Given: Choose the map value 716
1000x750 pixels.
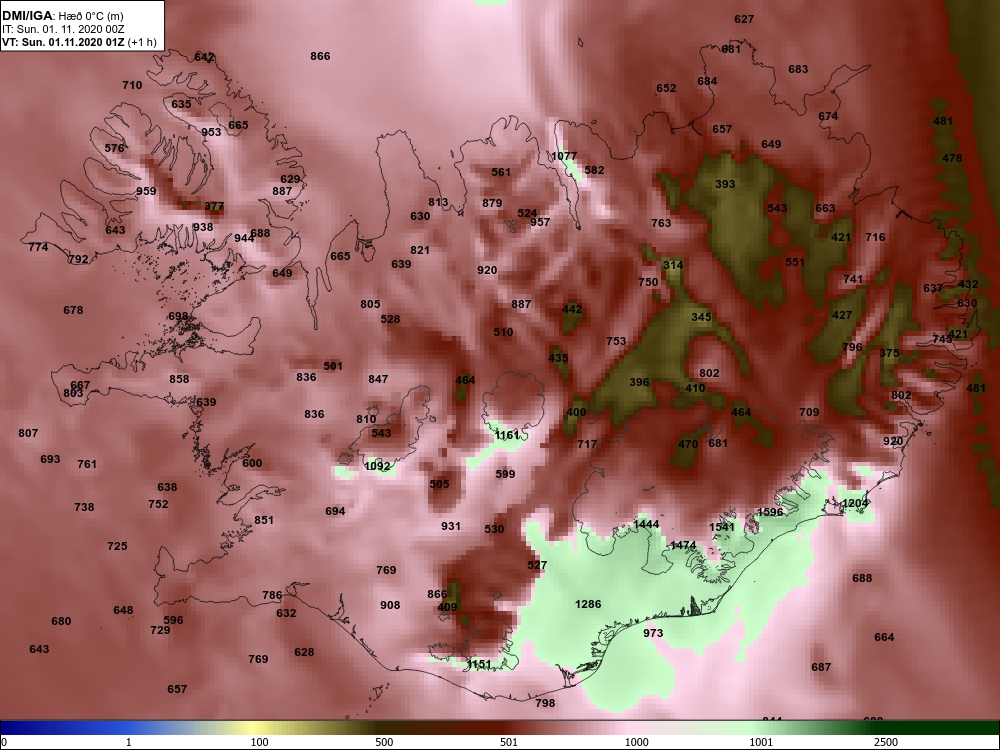Looking at the screenshot, I should pyautogui.click(x=875, y=237).
